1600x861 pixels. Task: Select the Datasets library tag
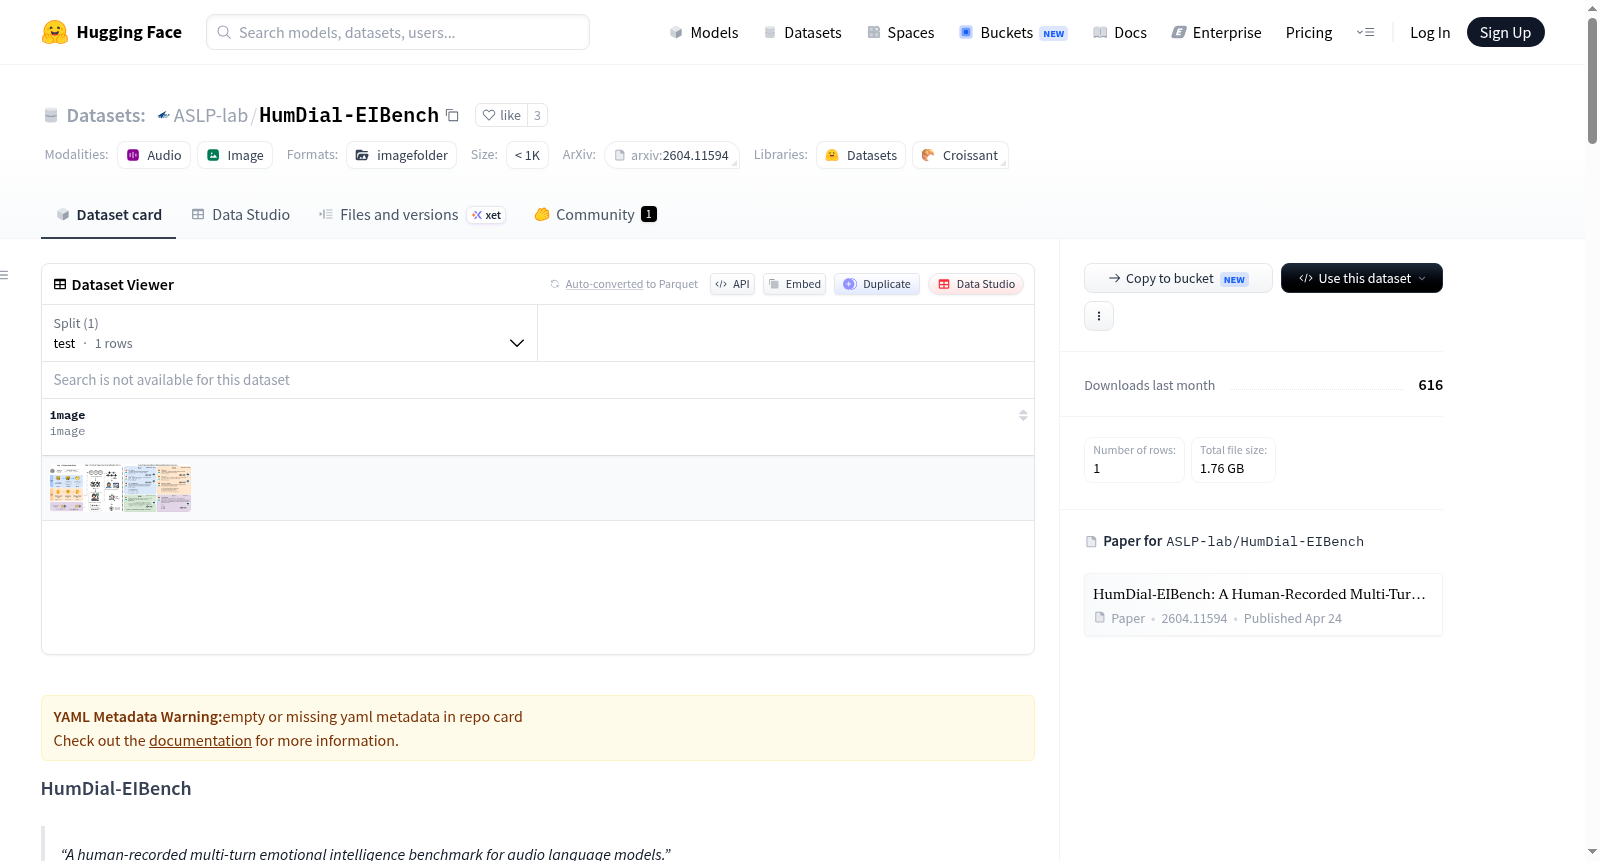(x=861, y=155)
